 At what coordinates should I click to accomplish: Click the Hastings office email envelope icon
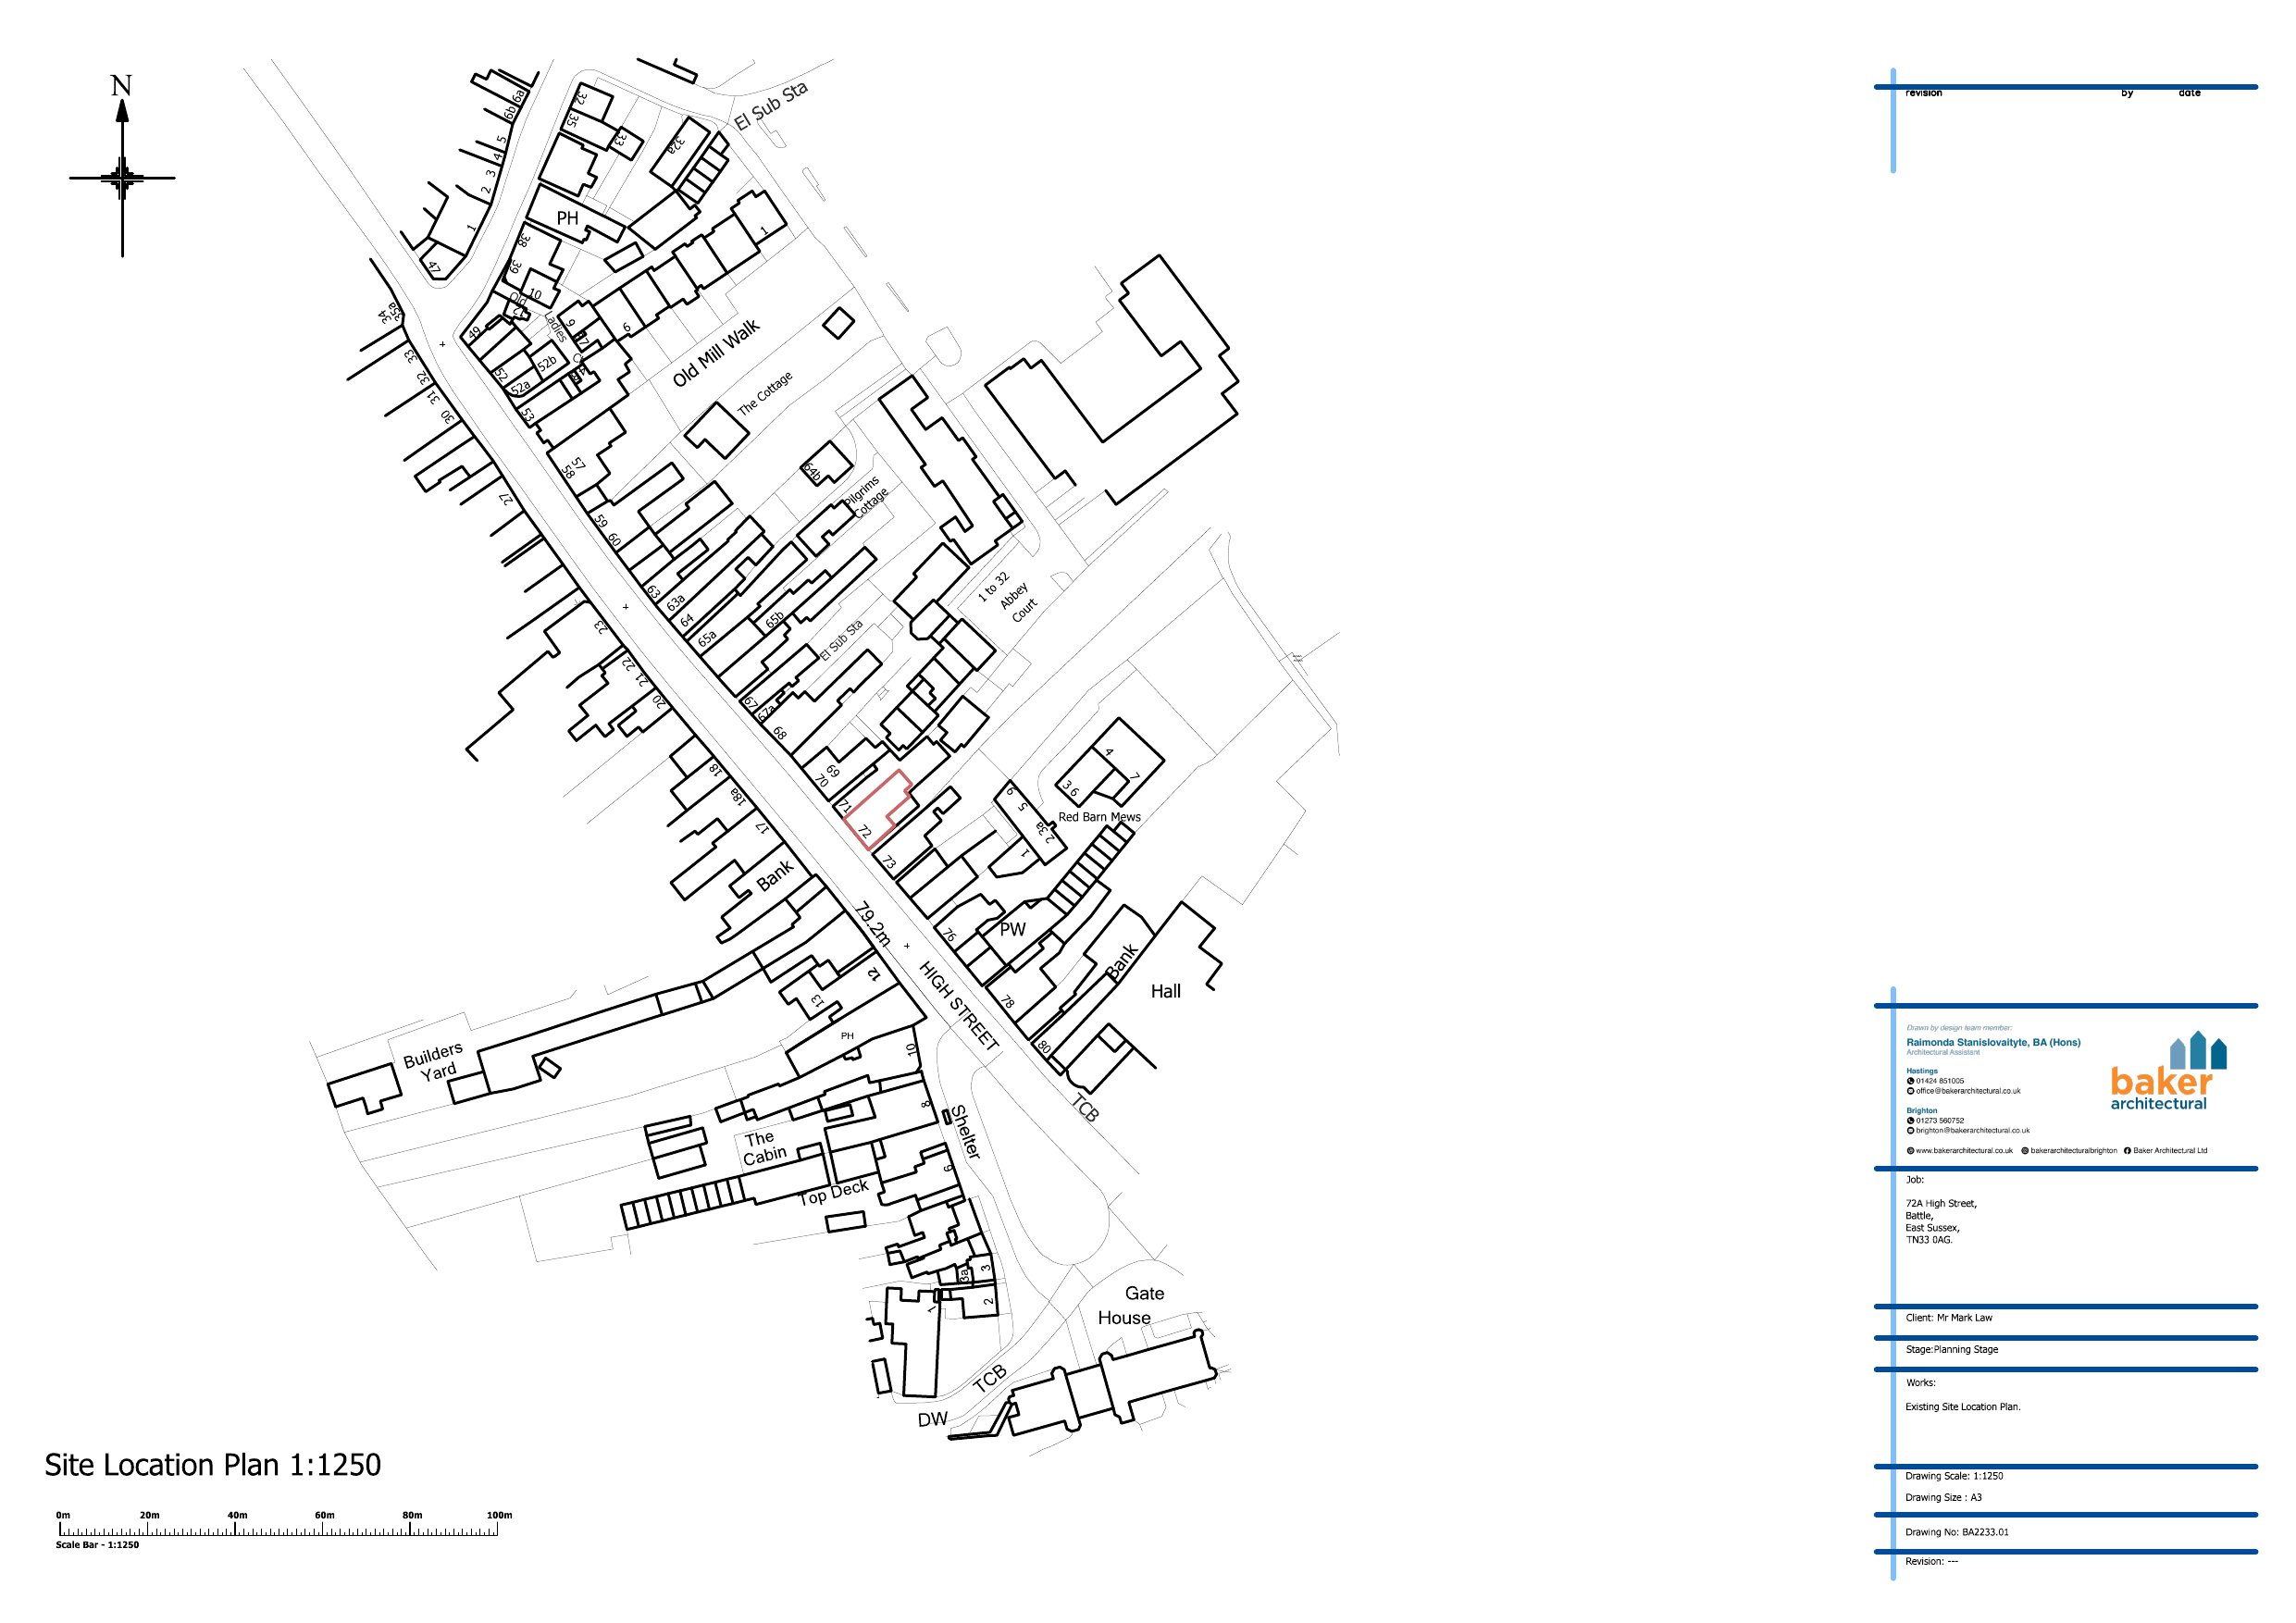tap(1910, 1091)
